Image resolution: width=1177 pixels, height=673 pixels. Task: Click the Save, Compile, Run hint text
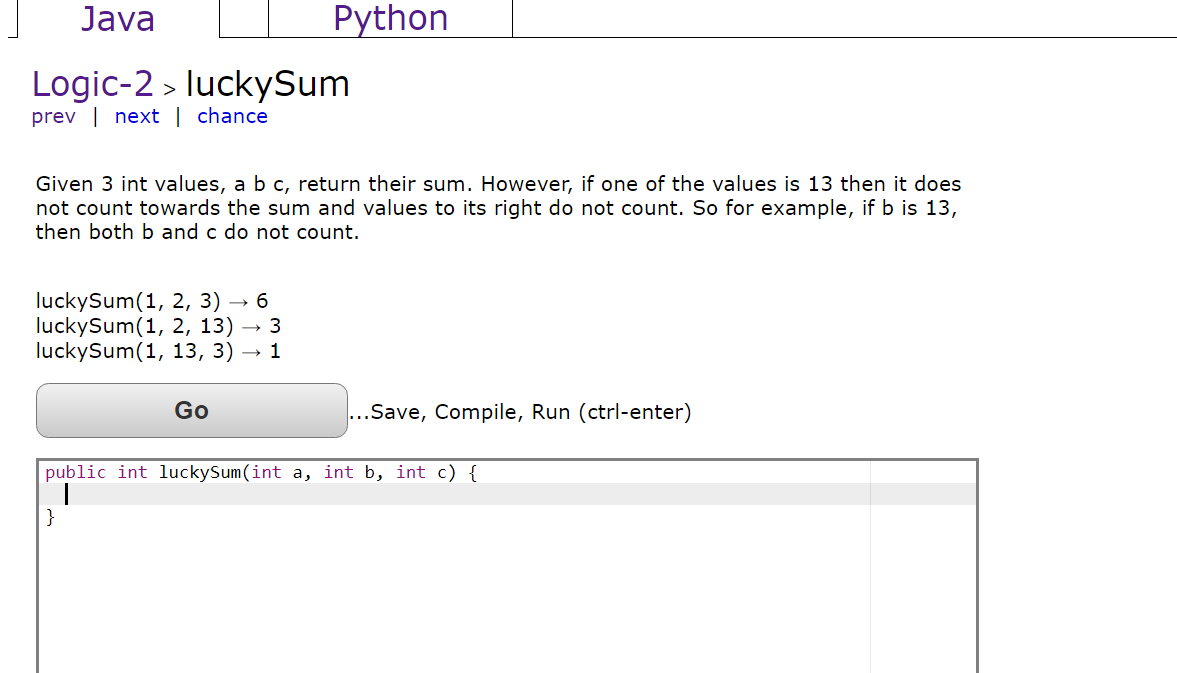tap(520, 411)
